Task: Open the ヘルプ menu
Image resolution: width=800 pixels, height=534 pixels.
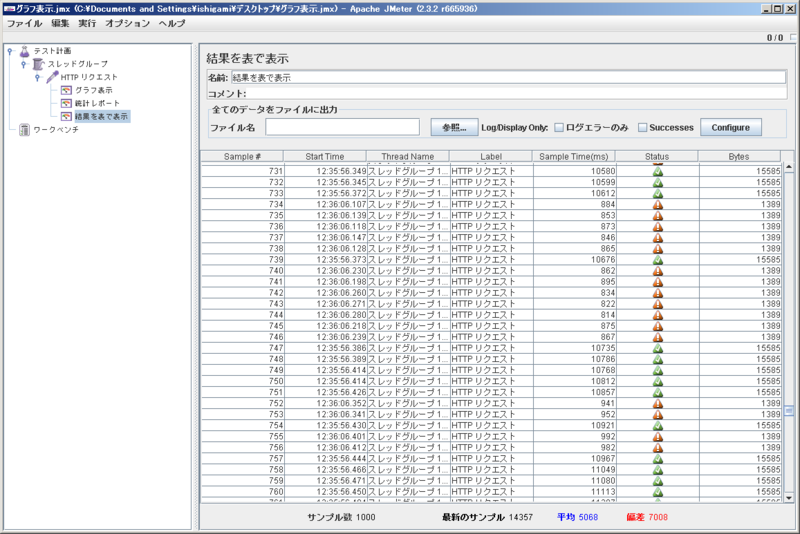Action: [x=172, y=23]
